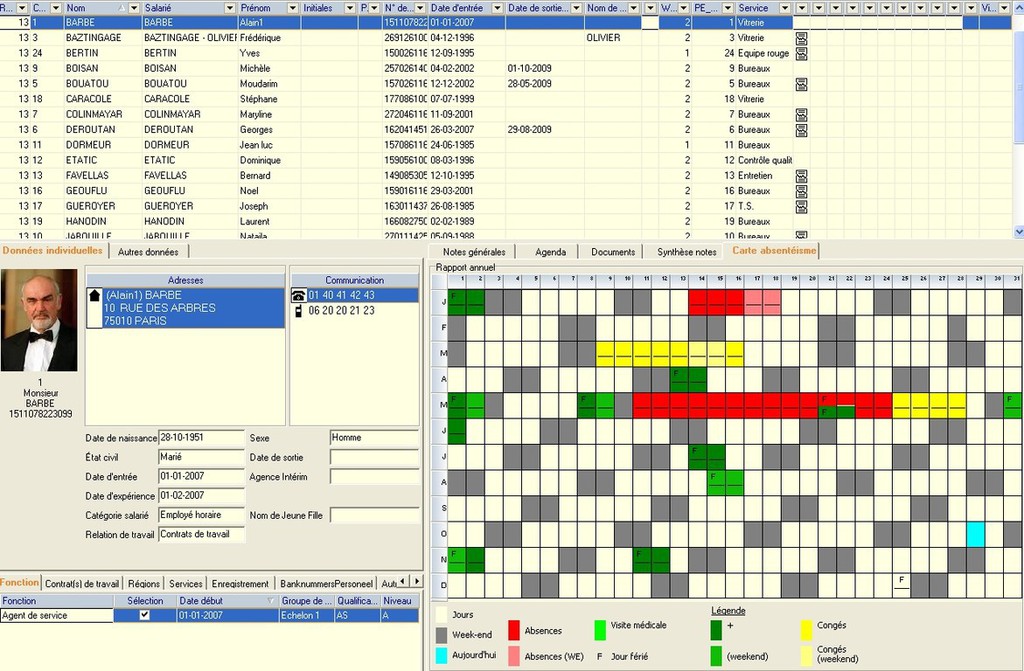Click the document icon in BOUATOU row
Image resolution: width=1024 pixels, height=671 pixels.
click(801, 84)
